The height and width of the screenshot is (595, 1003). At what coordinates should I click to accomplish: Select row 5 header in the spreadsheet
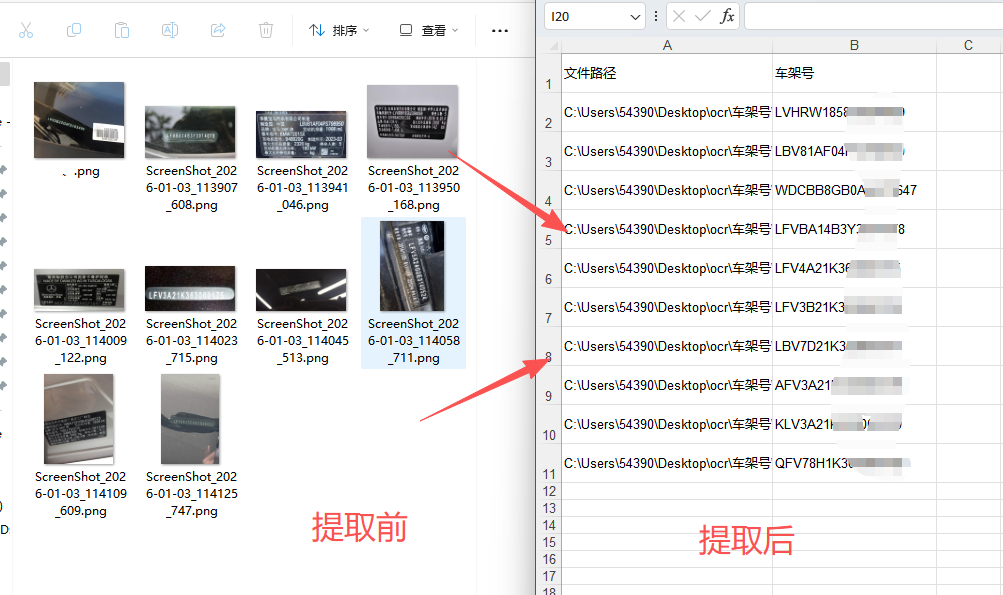click(x=548, y=240)
